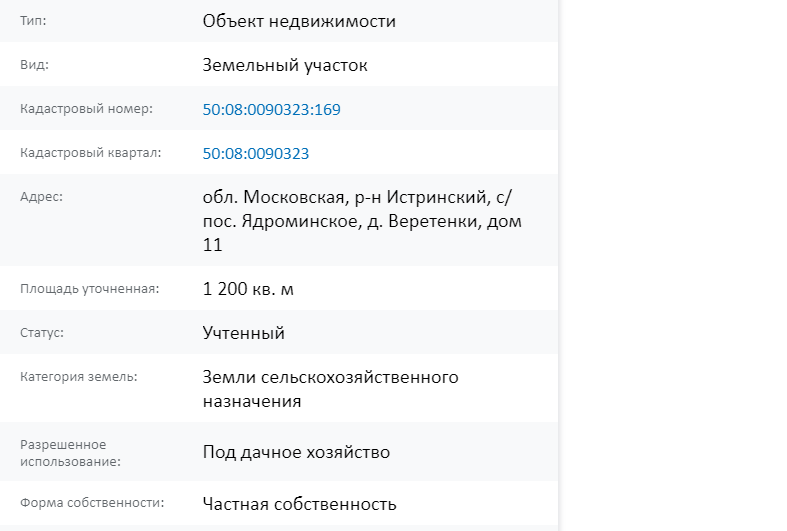
Task: Click the 'Вид:' field label
Action: (34, 65)
